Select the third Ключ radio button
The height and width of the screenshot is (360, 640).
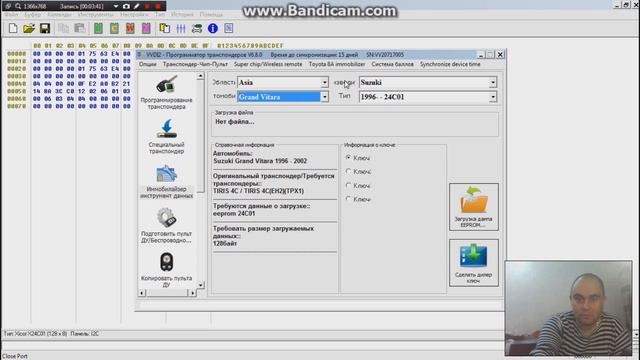tap(348, 185)
